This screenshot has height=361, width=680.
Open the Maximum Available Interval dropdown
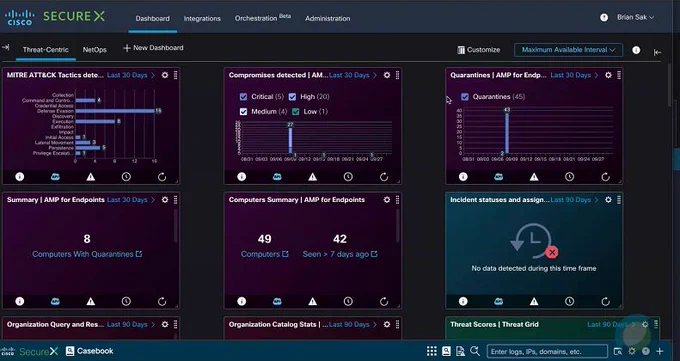pos(568,50)
